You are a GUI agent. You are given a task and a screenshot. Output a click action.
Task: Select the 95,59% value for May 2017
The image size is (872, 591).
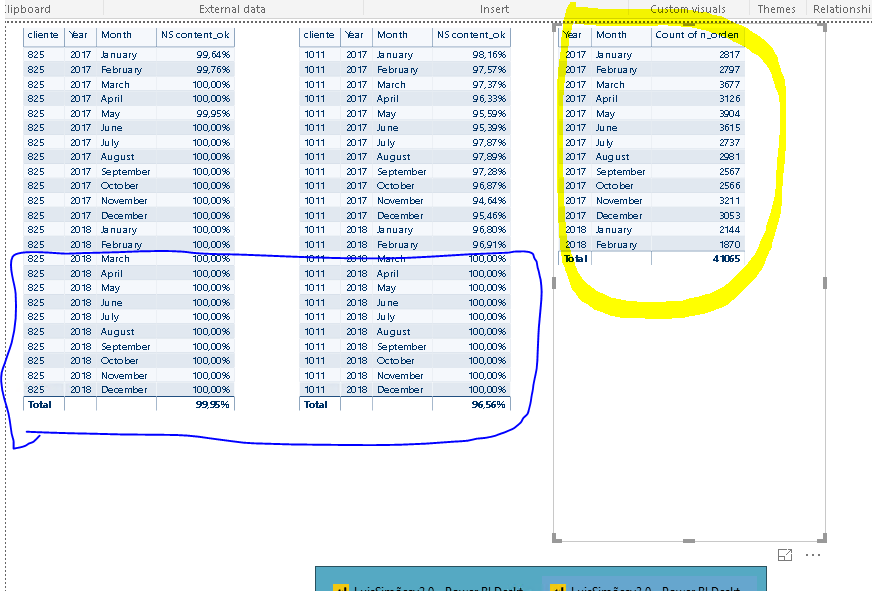489,113
